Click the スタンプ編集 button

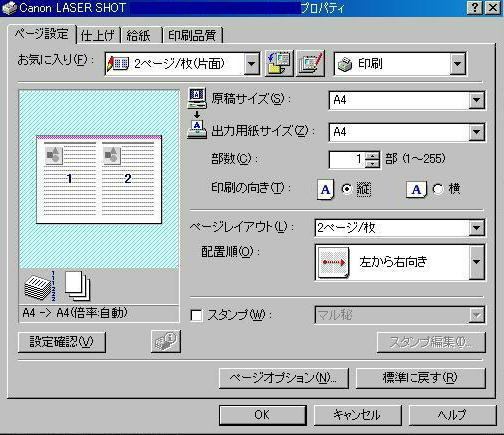tap(431, 342)
